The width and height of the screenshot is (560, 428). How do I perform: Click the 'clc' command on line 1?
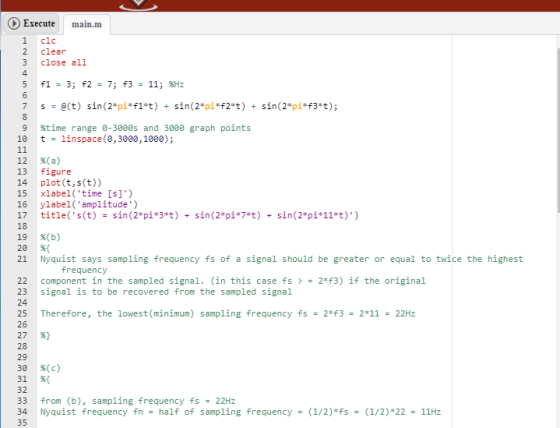[x=48, y=41]
